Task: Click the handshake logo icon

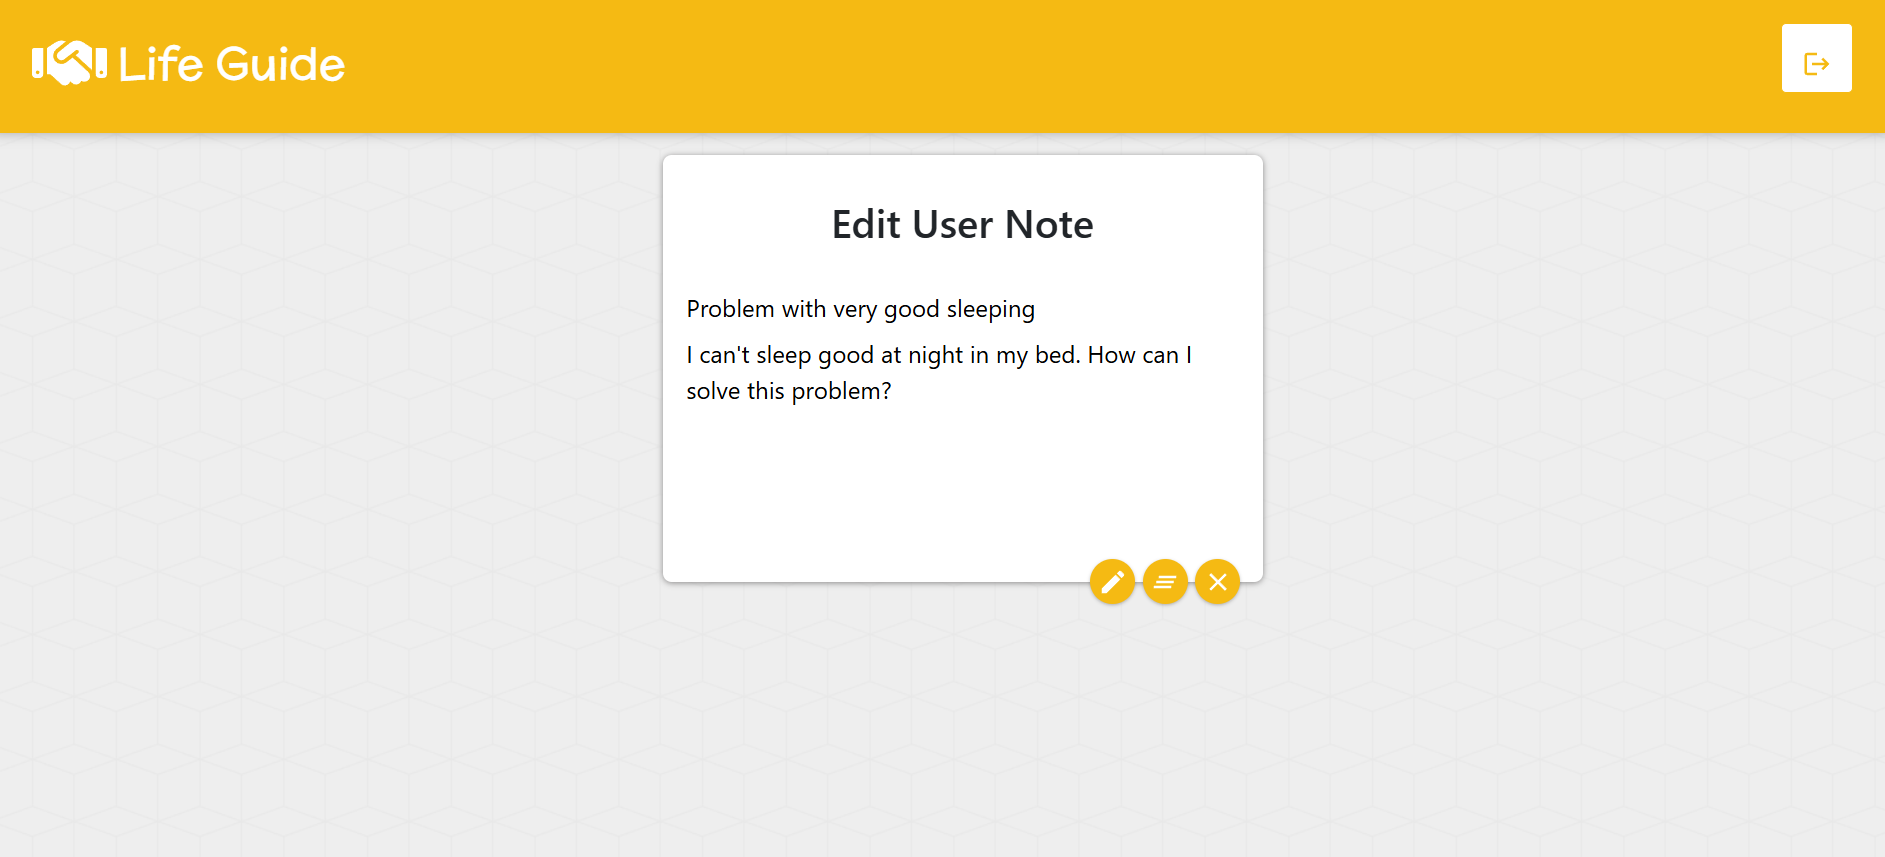Action: coord(69,63)
